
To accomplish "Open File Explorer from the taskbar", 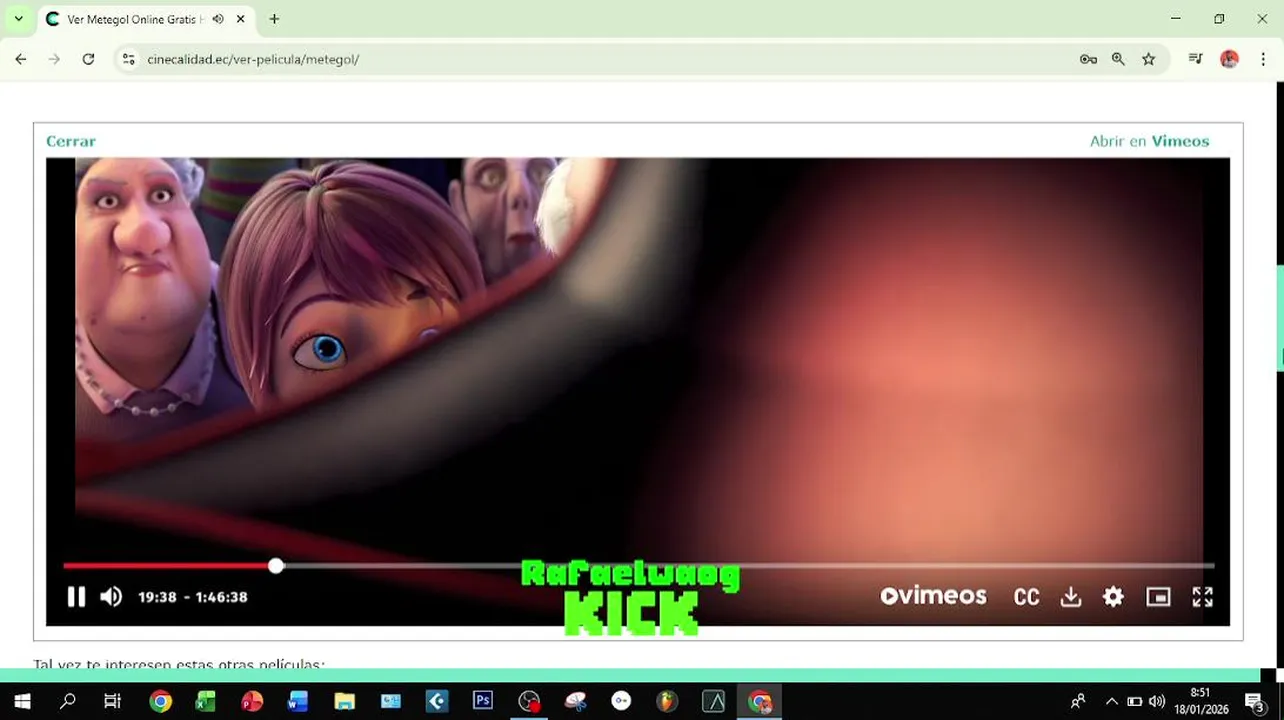I will (344, 701).
